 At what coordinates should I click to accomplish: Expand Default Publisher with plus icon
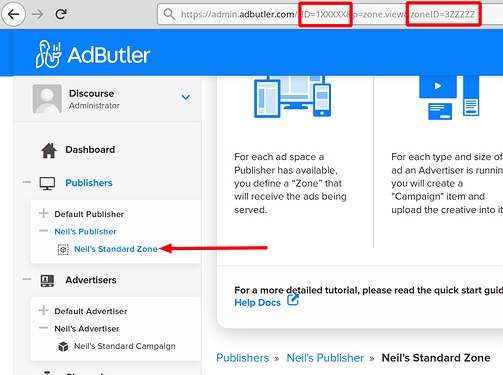point(44,213)
